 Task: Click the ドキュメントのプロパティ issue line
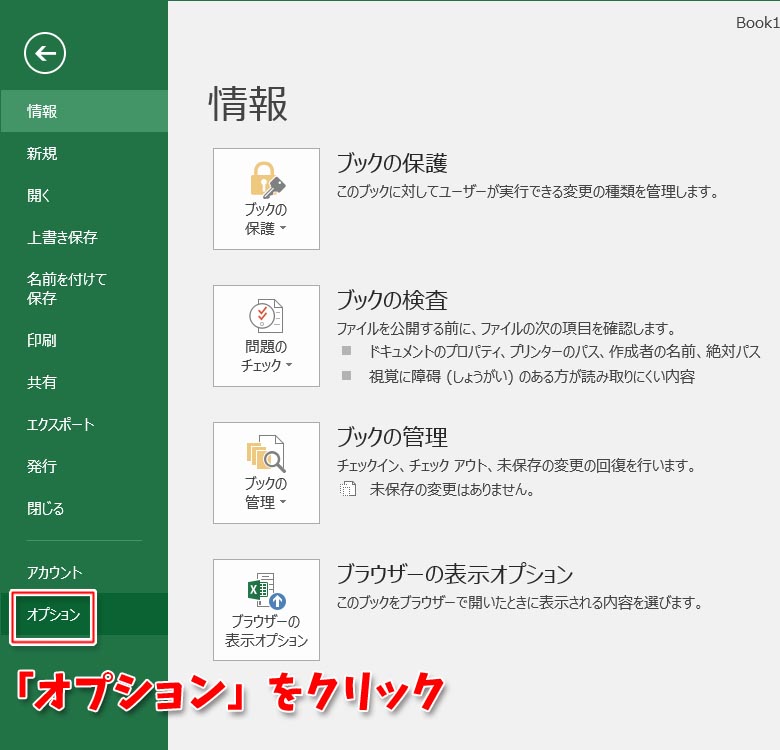(564, 352)
